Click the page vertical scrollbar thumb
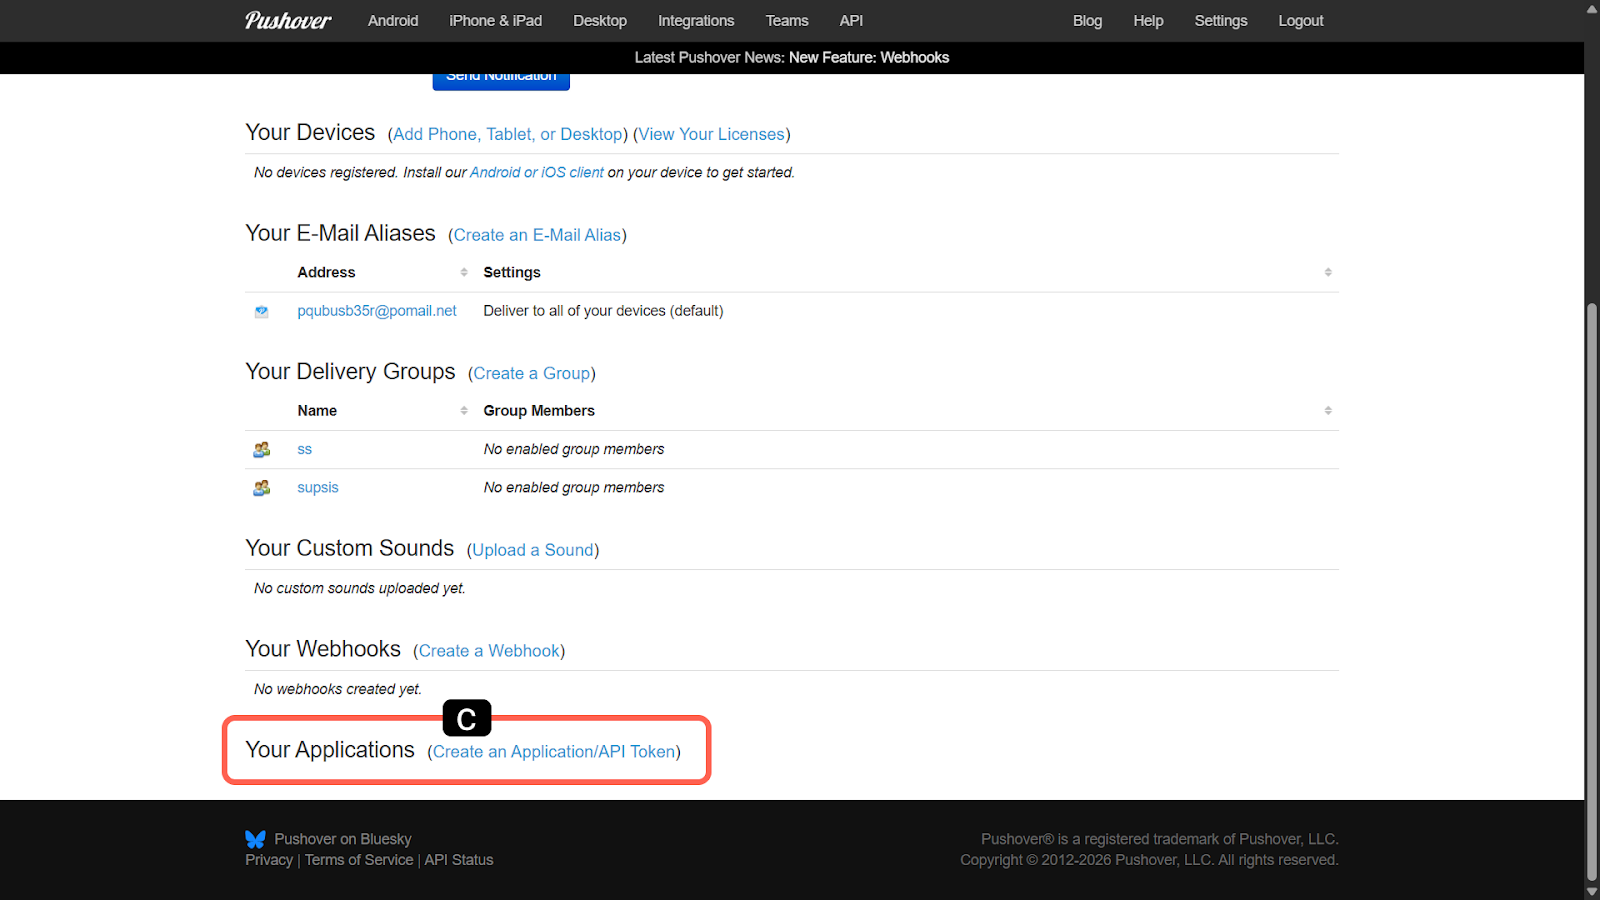 pos(1592,590)
